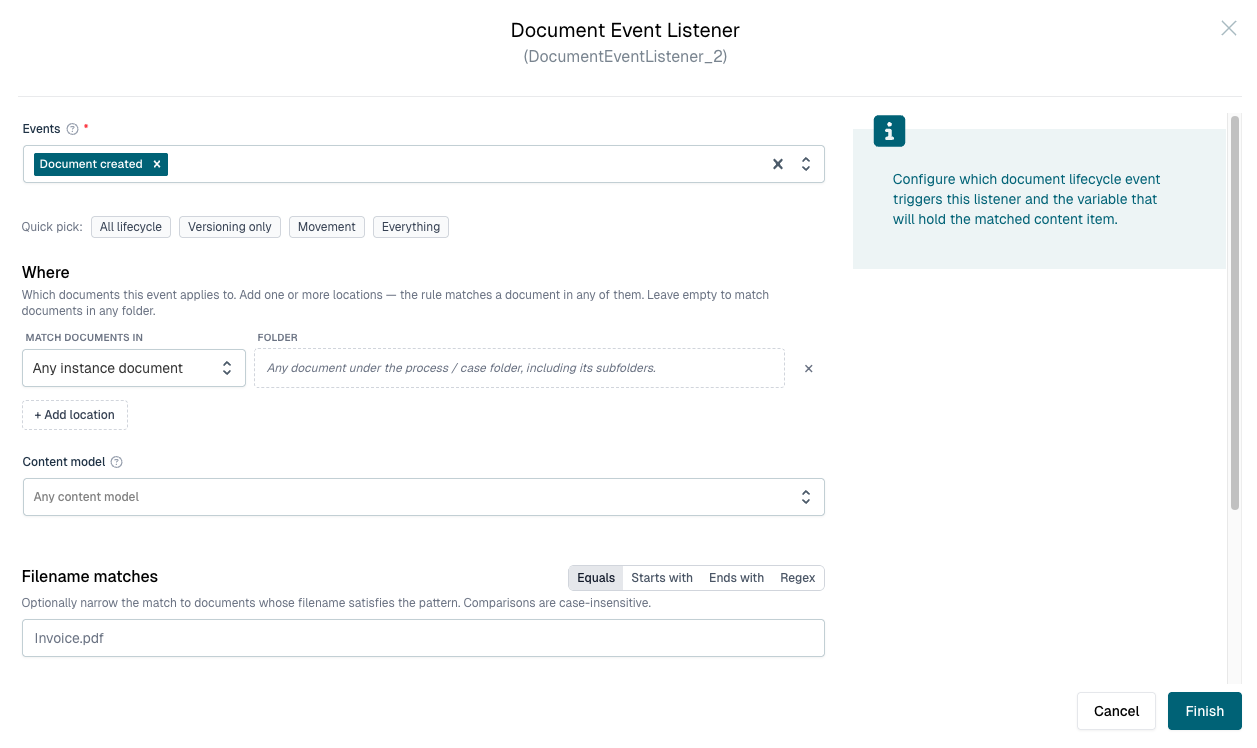Click the Quick pick label
1257x748 pixels.
tap(52, 227)
